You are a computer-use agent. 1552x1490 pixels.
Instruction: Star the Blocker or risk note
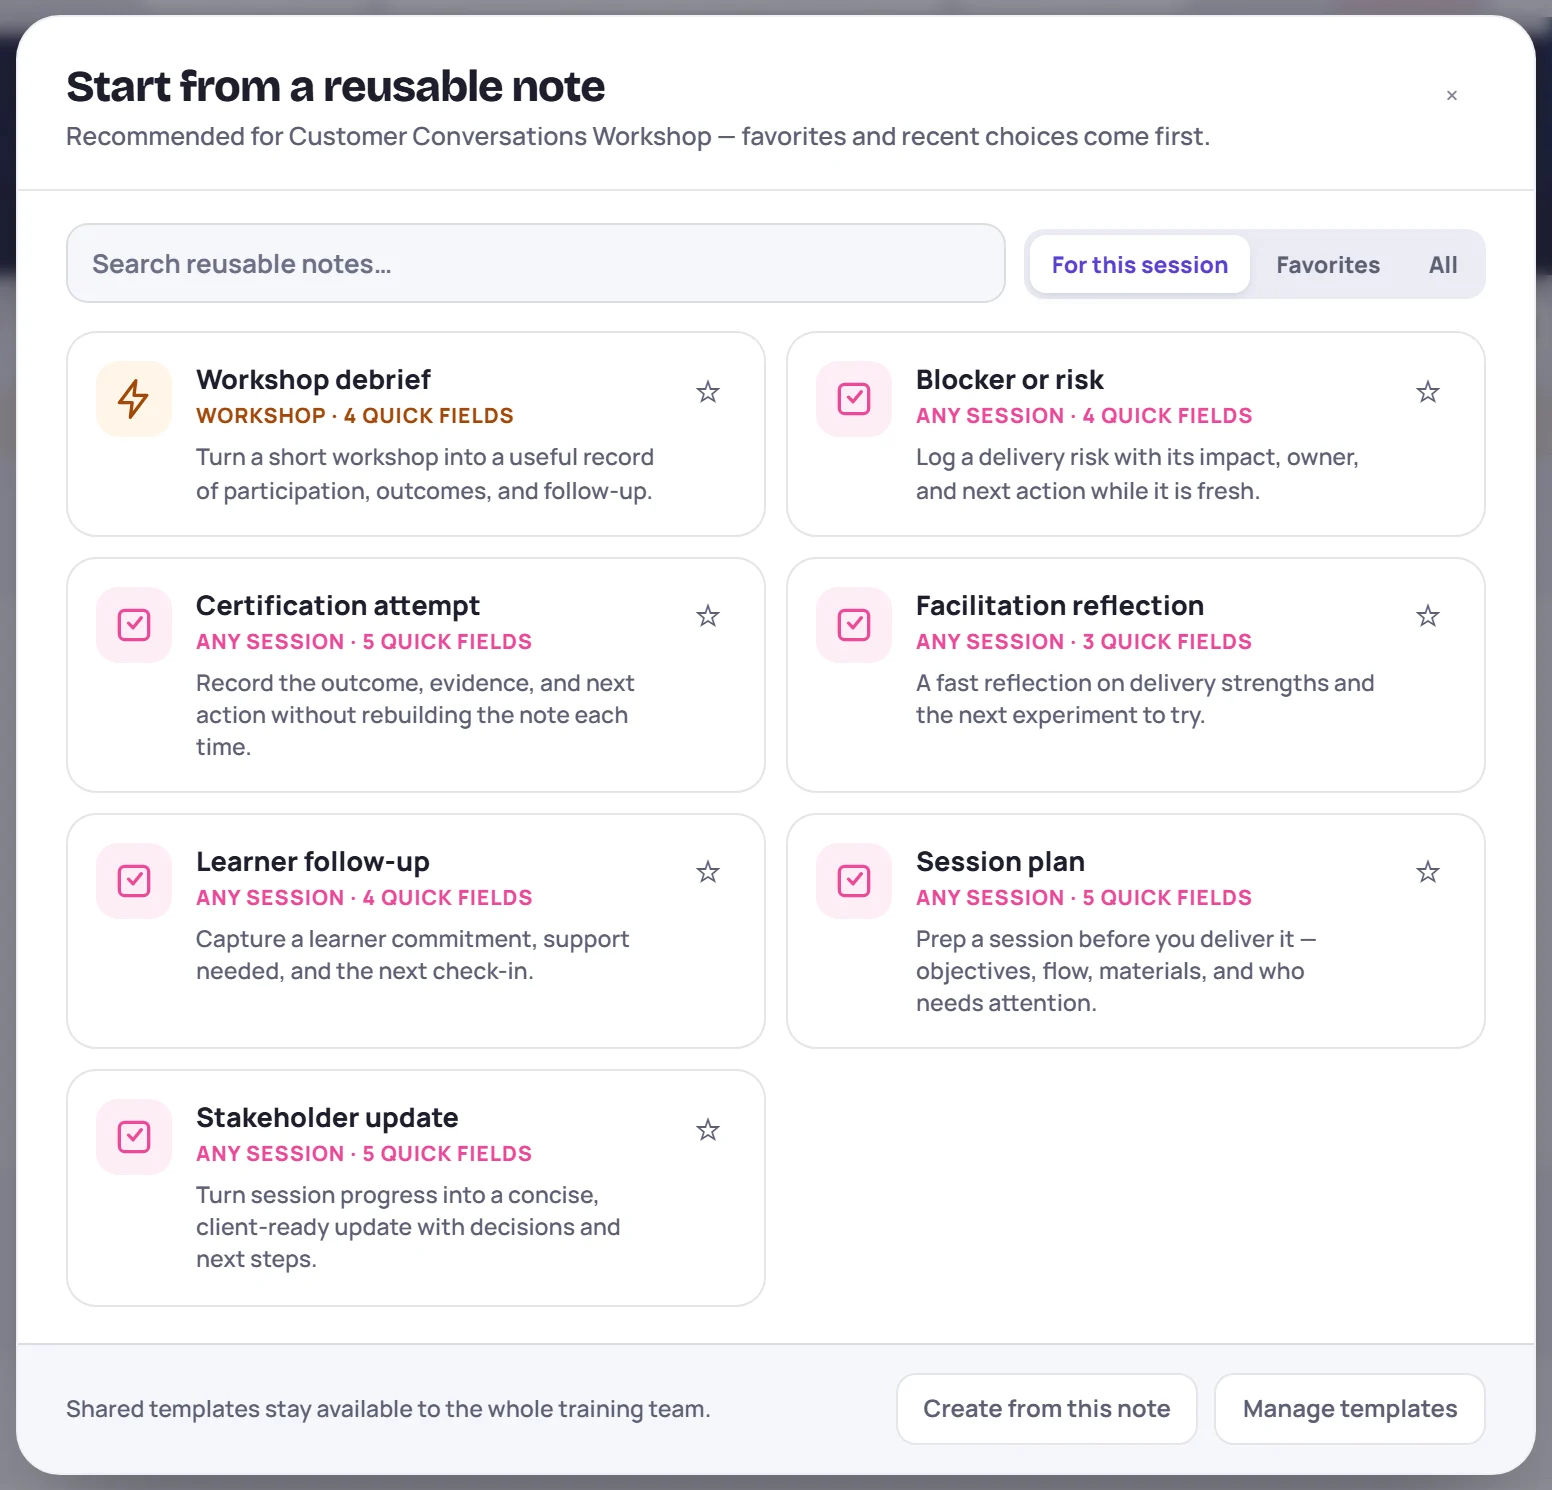(x=1428, y=392)
